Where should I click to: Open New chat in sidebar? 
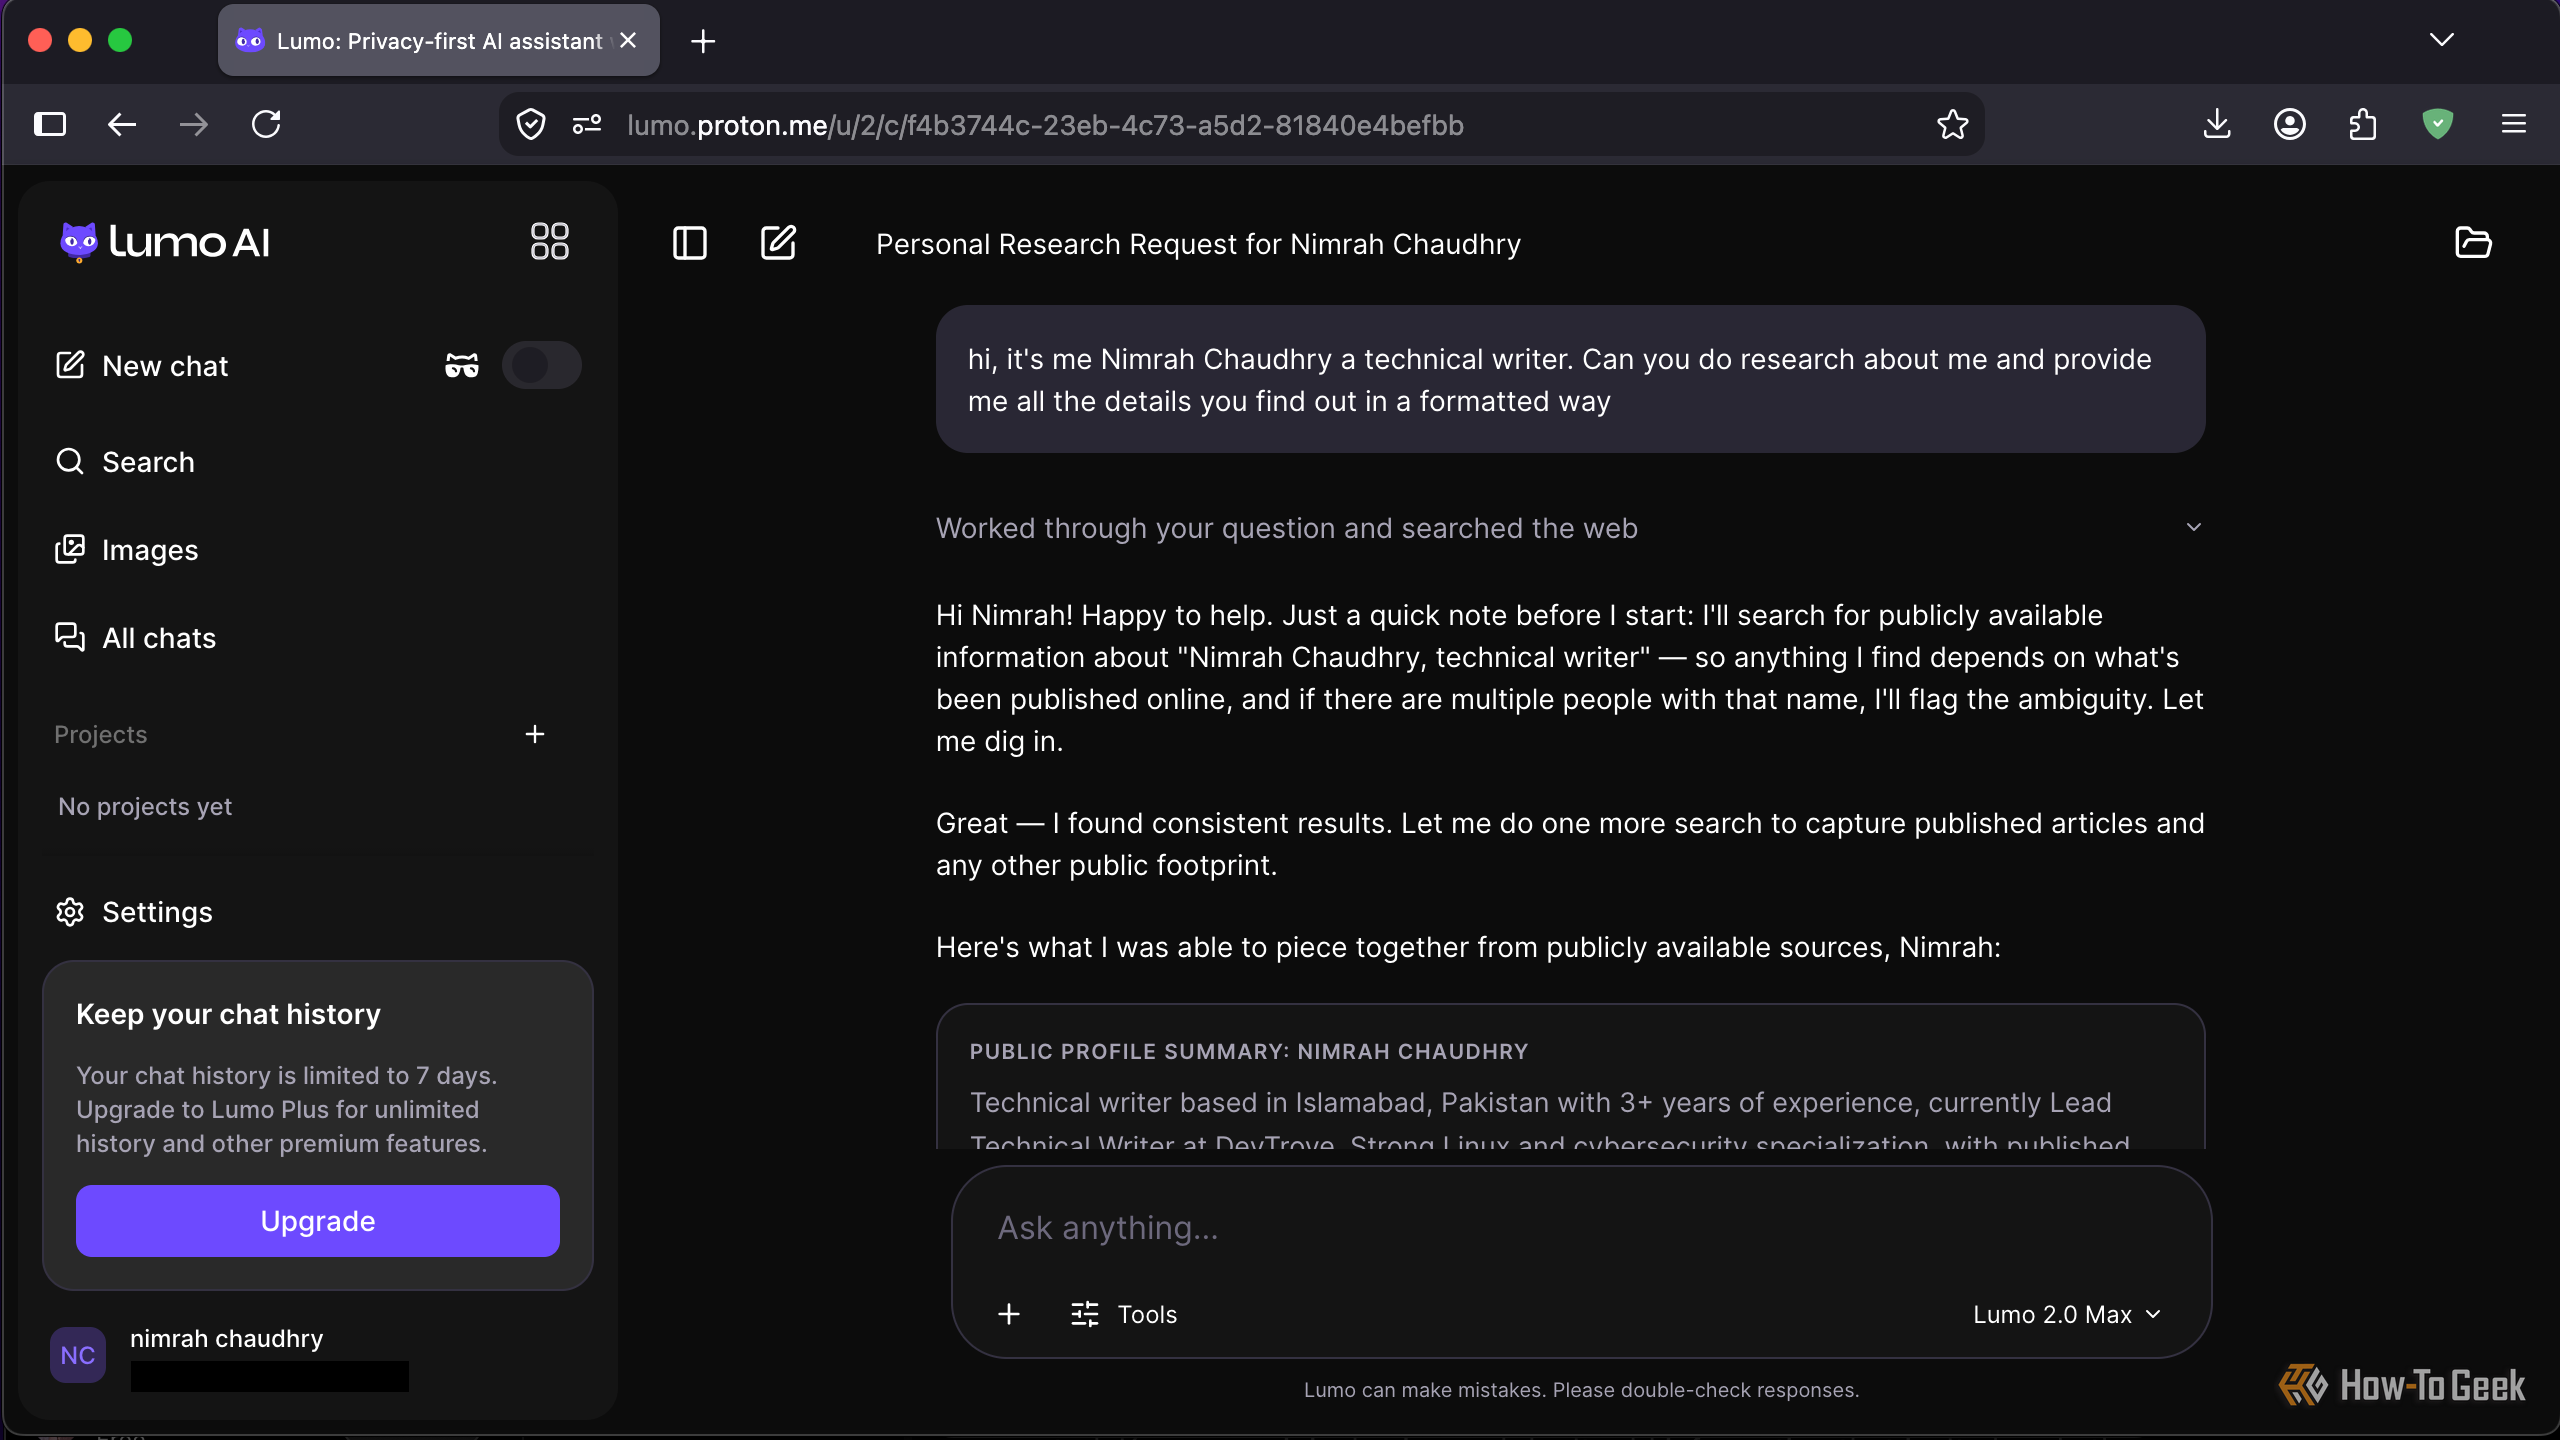tap(142, 366)
